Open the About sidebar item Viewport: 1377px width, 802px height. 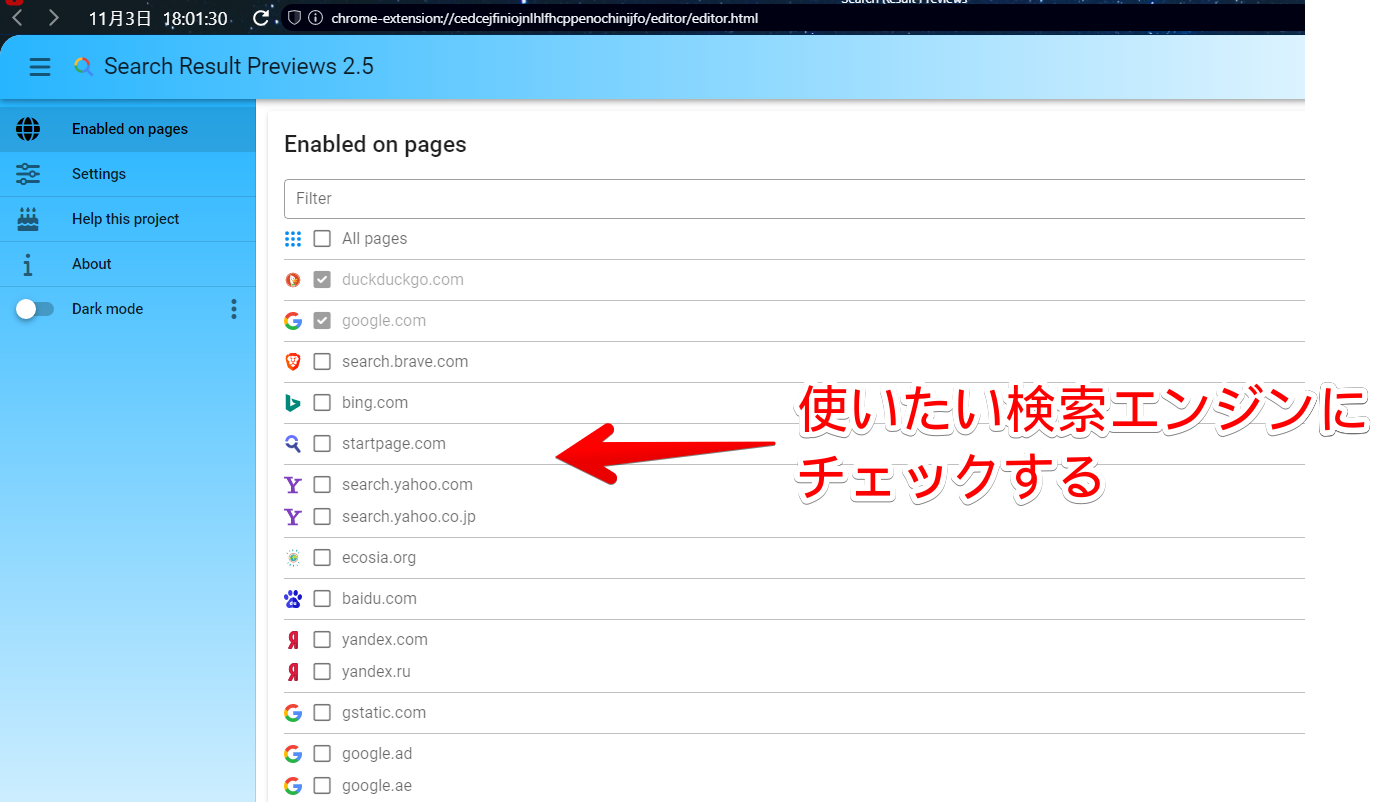128,264
